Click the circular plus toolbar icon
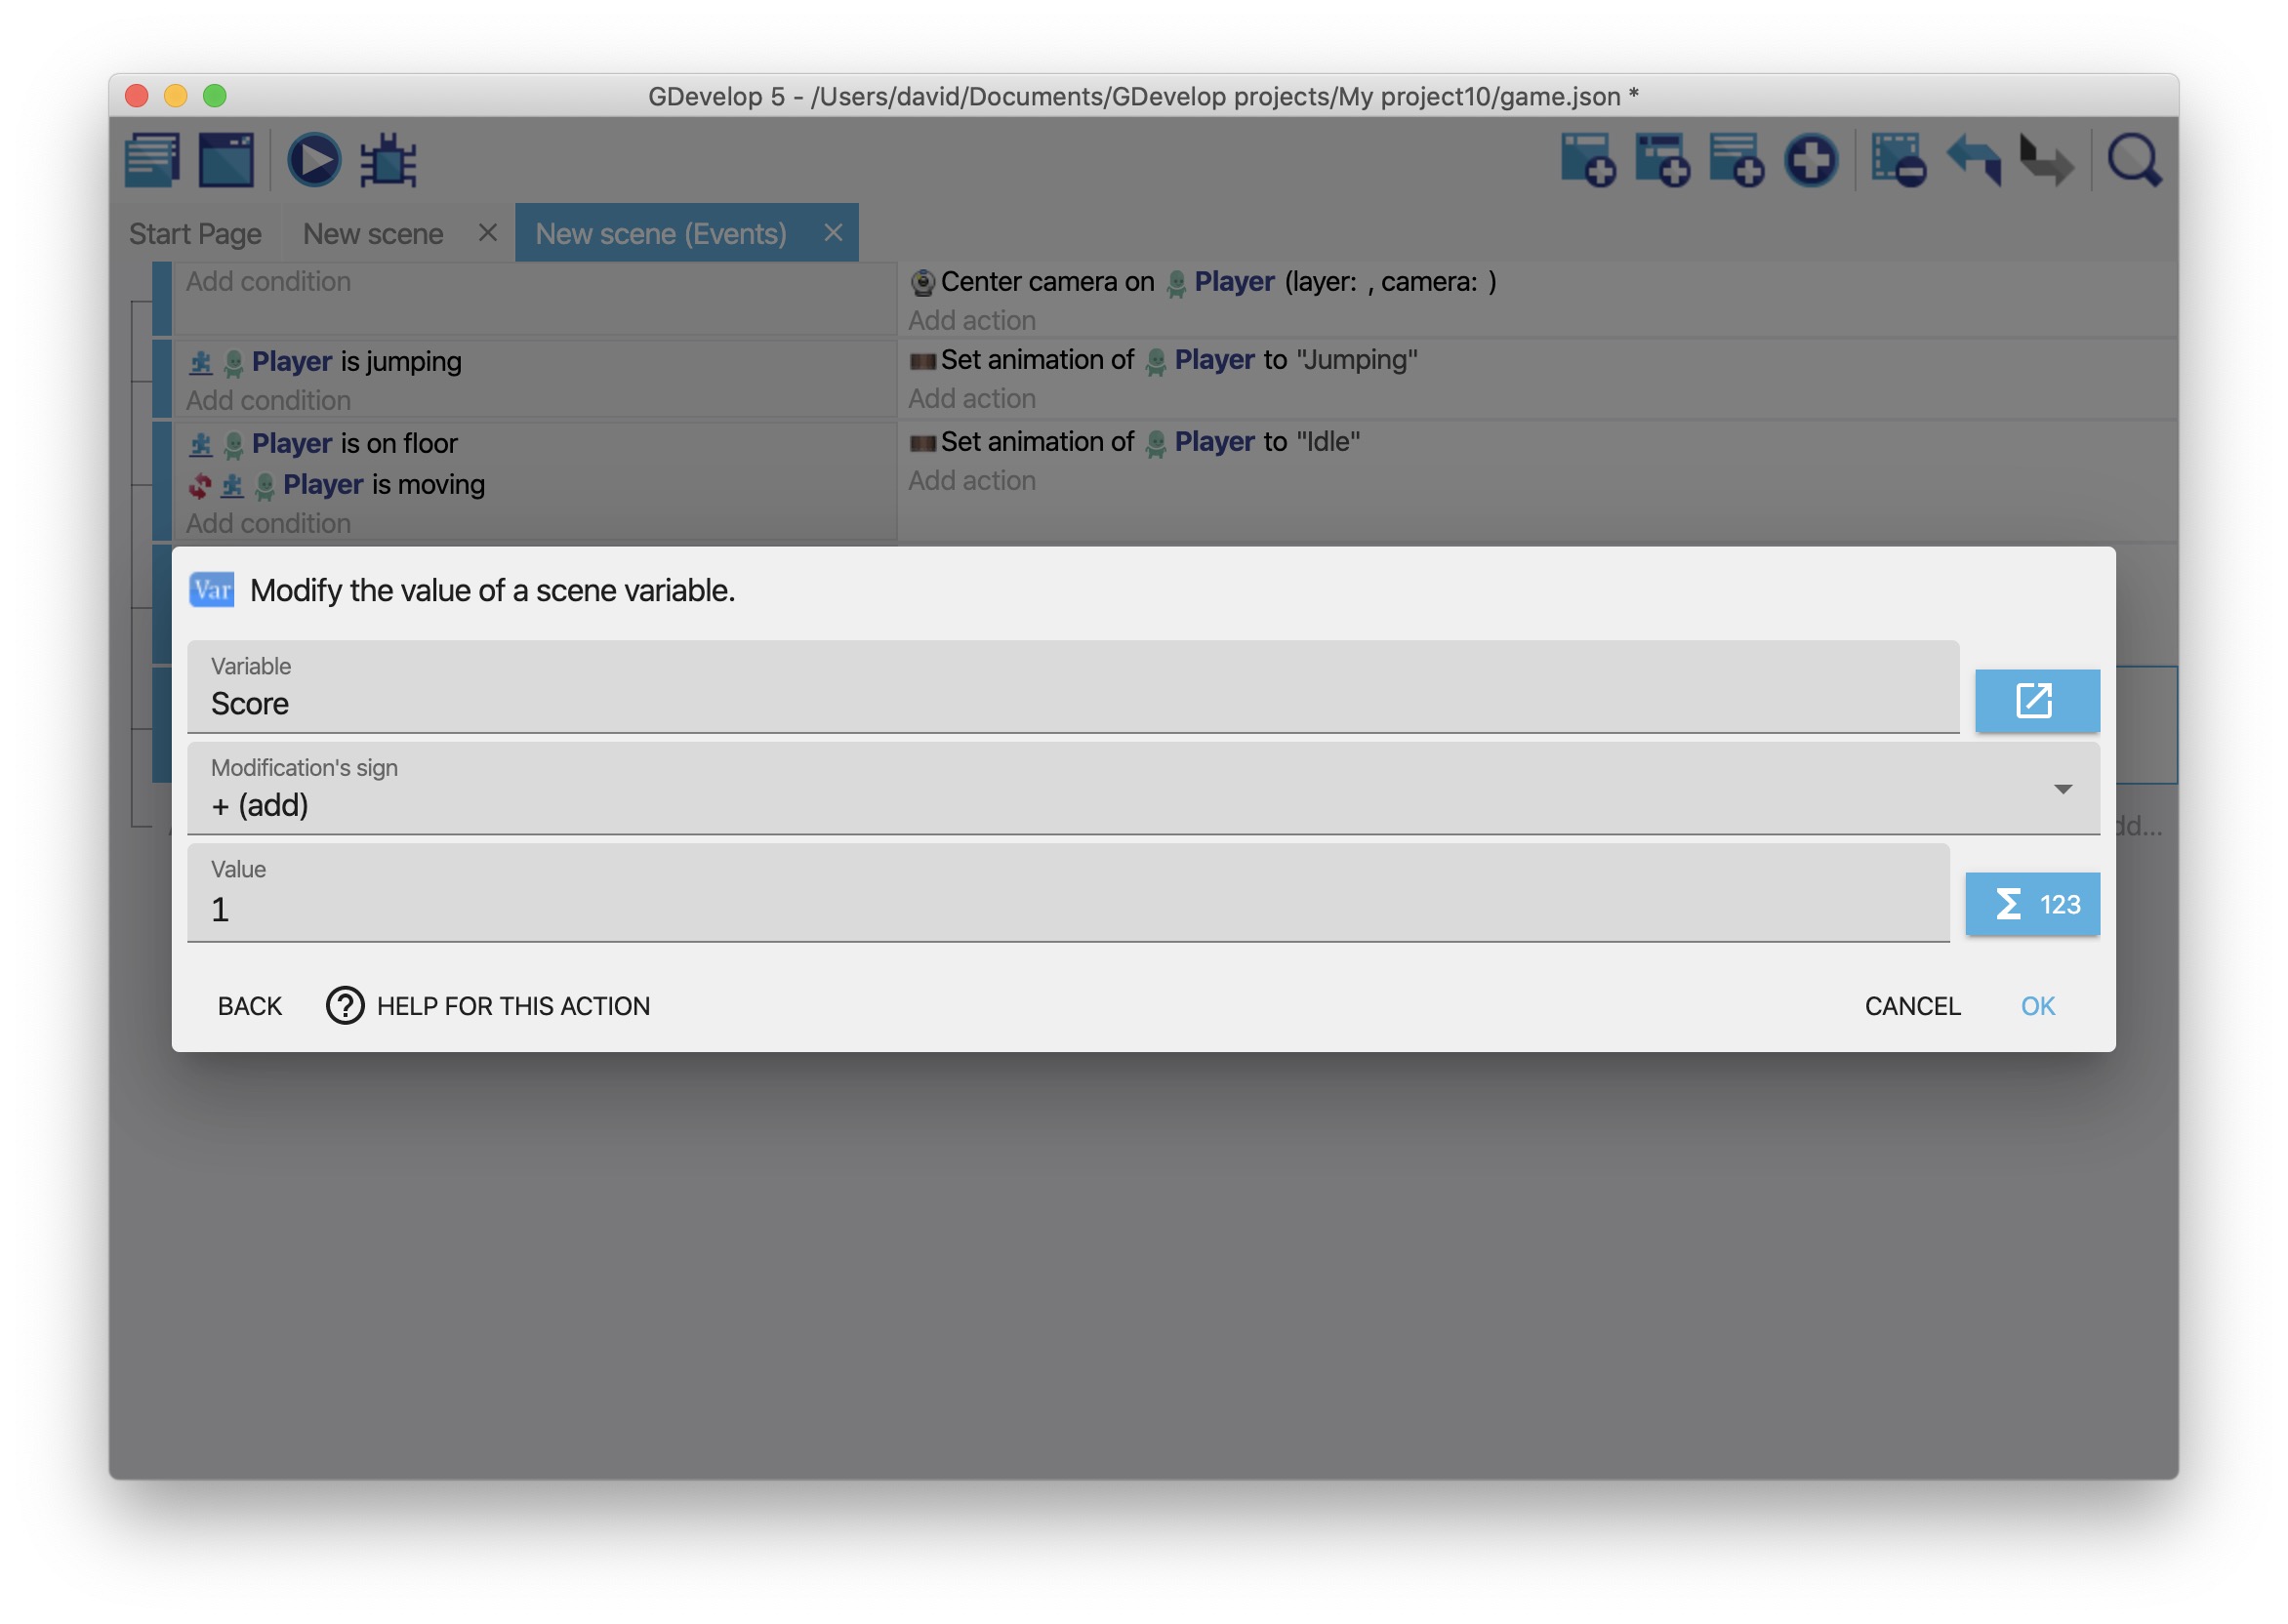This screenshot has width=2288, height=1624. (x=1810, y=160)
